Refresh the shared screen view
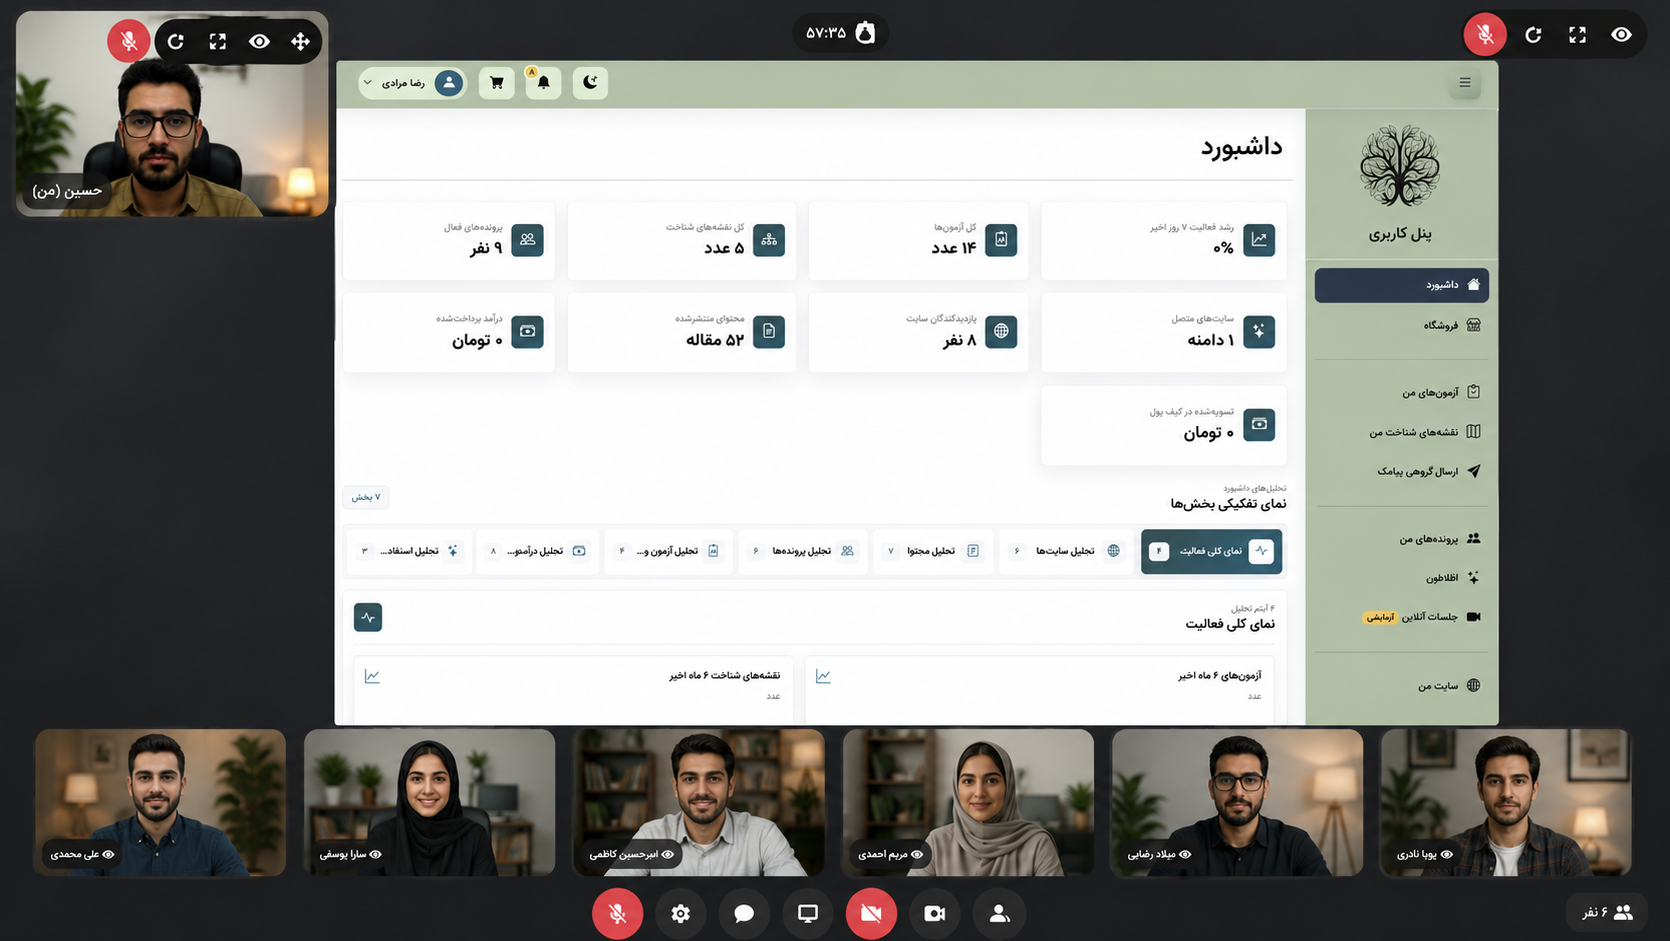The image size is (1670, 941). click(1533, 35)
